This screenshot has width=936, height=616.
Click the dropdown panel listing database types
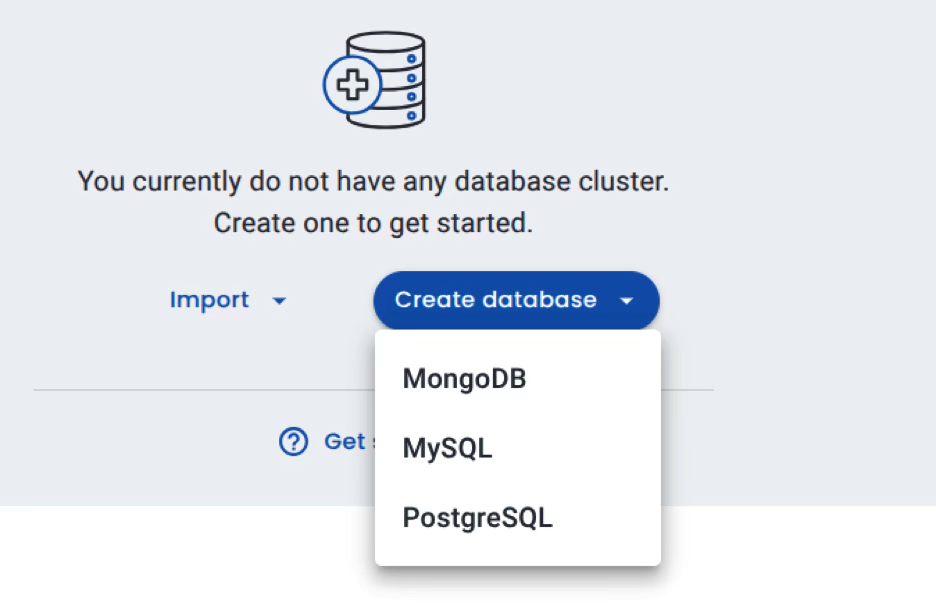tap(517, 447)
